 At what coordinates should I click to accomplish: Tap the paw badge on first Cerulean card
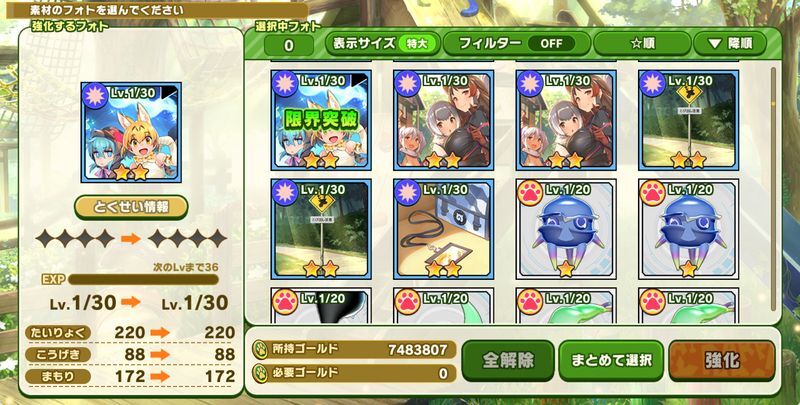click(530, 194)
